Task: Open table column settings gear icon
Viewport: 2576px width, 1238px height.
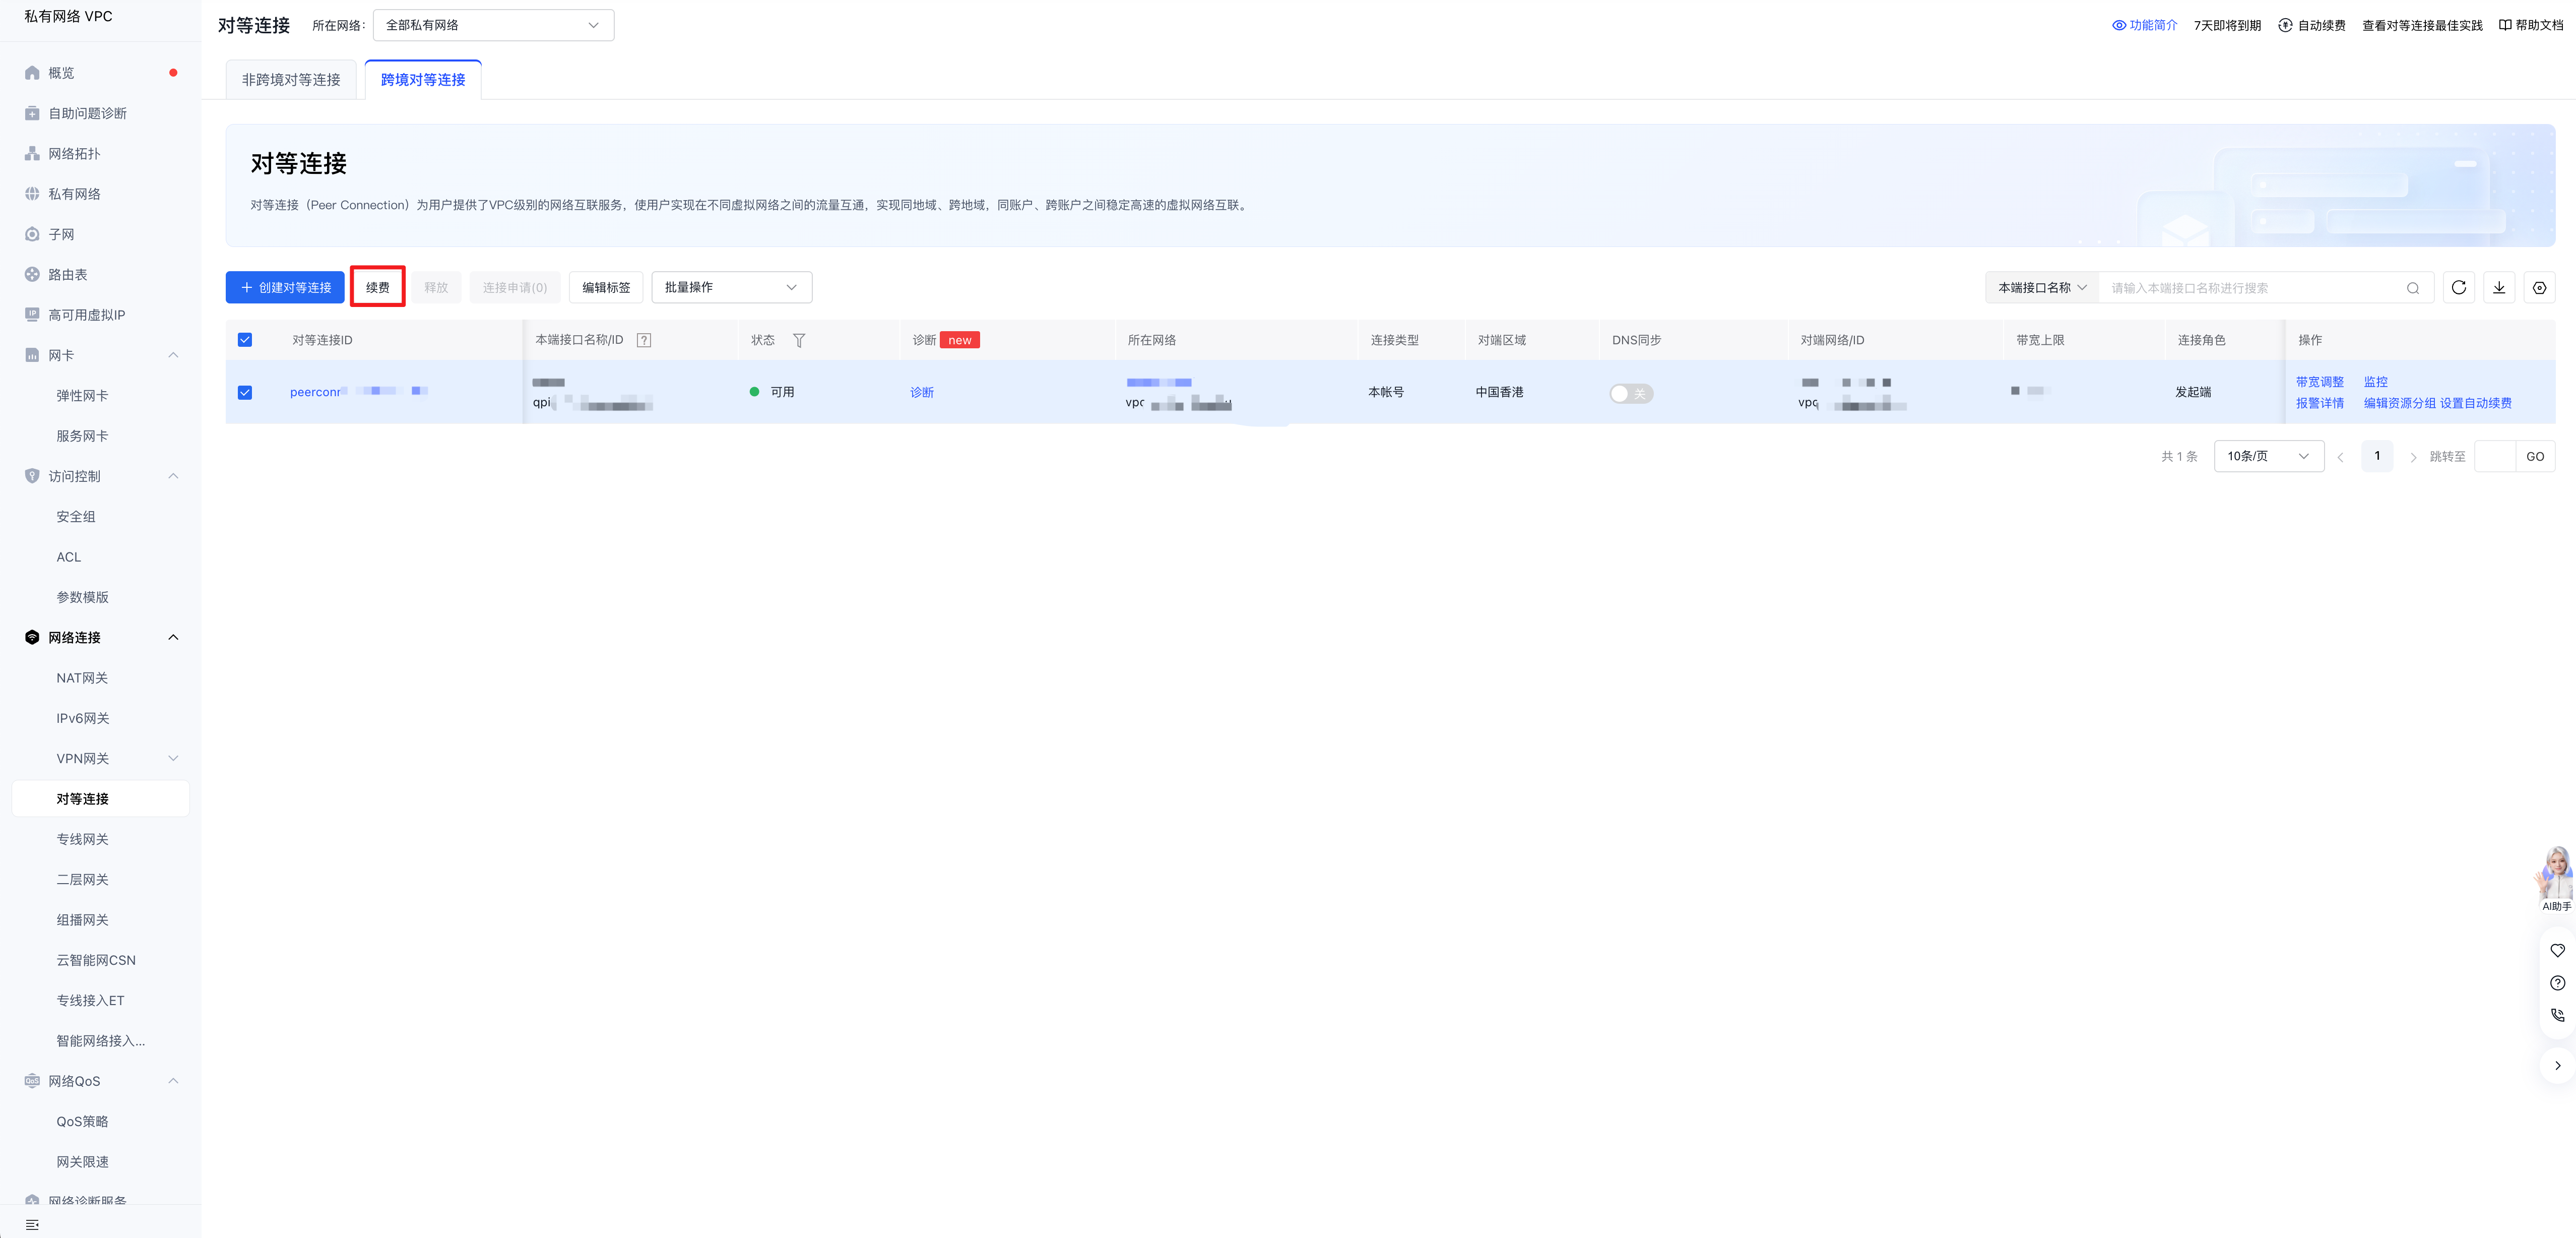Action: pos(2539,288)
